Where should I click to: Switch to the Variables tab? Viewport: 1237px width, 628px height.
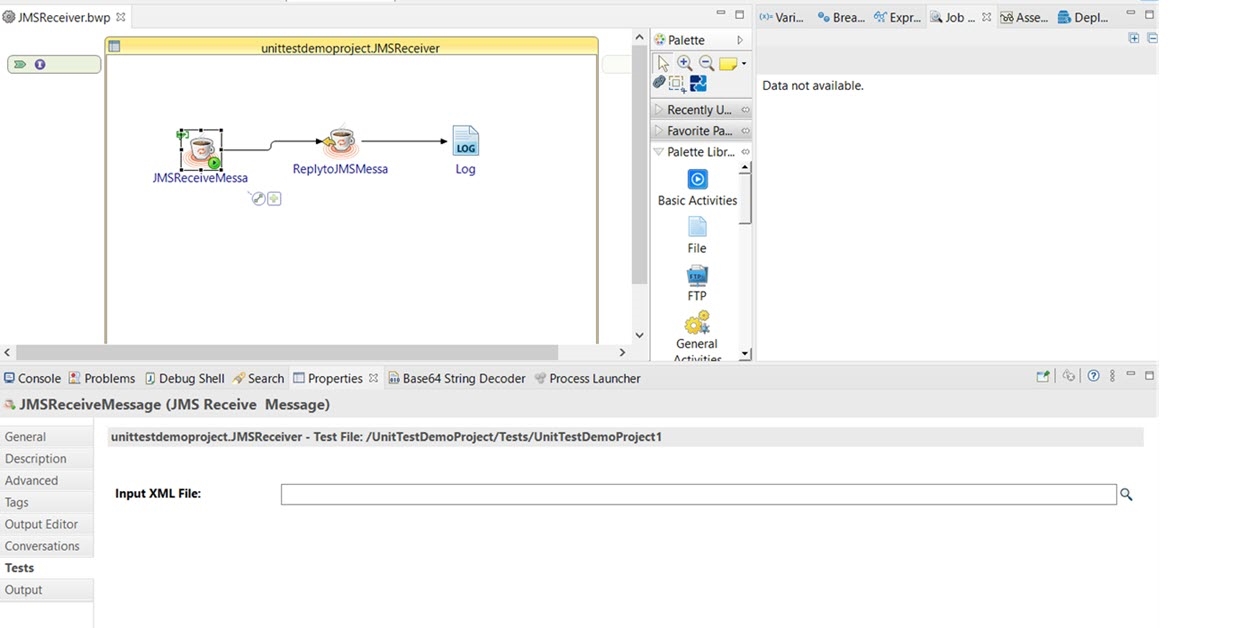click(x=782, y=17)
